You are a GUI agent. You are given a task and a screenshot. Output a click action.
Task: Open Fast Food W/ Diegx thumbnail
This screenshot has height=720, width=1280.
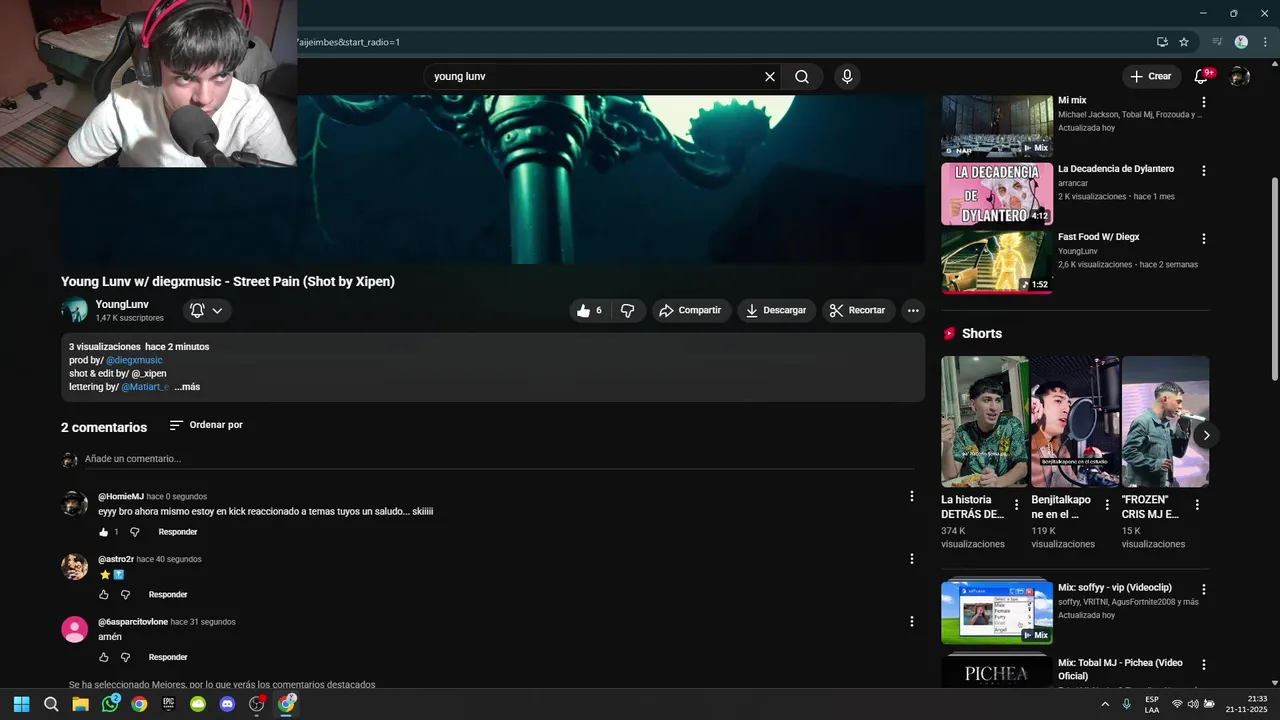click(x=997, y=263)
